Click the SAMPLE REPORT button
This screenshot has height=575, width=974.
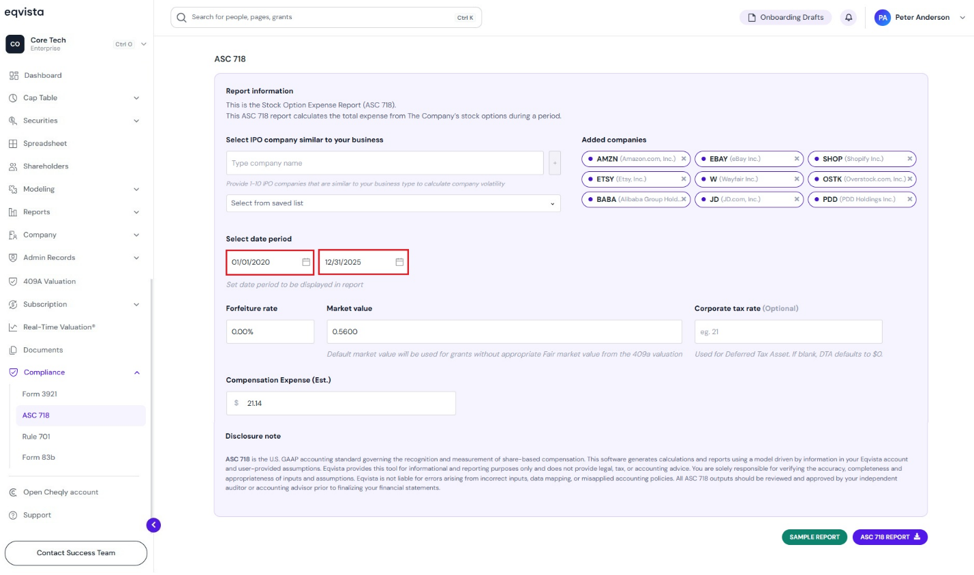coord(814,537)
